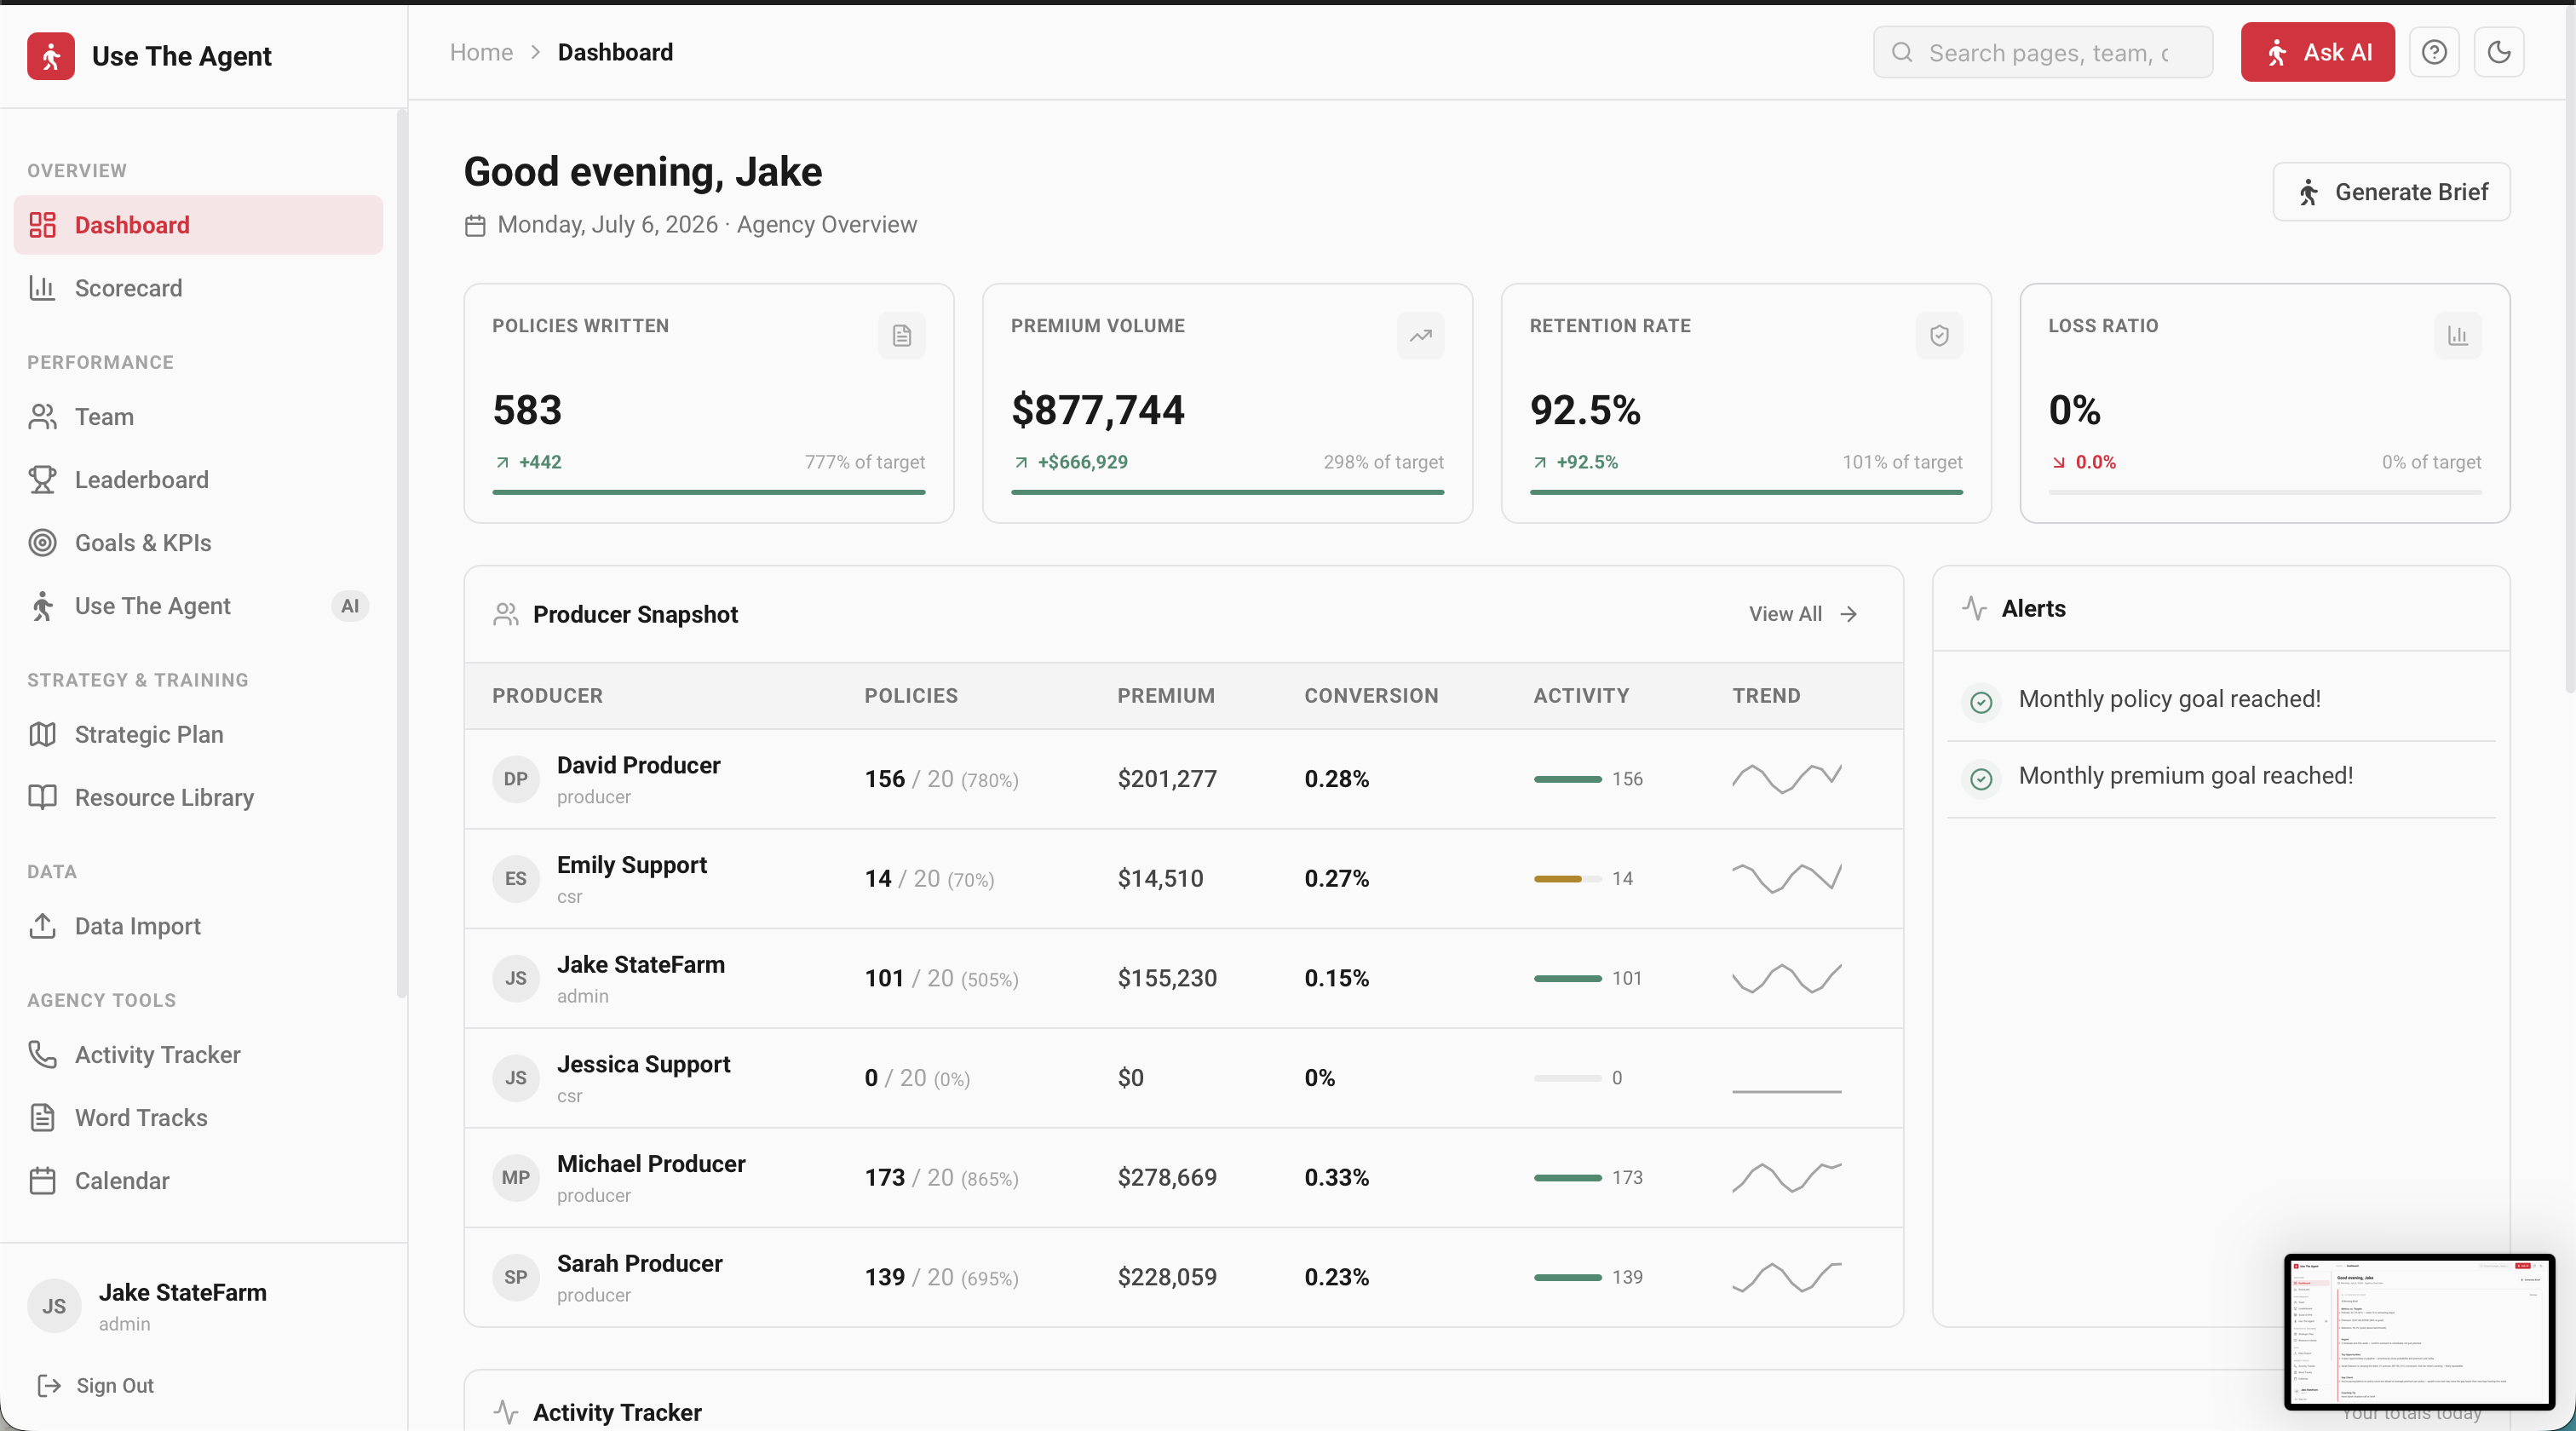
Task: Click the Alerts pulse icon
Action: tap(1974, 608)
